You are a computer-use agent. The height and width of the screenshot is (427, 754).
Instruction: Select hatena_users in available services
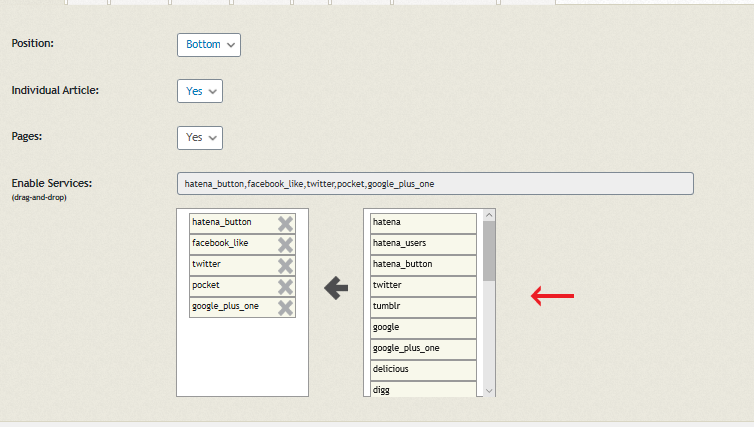[423, 244]
